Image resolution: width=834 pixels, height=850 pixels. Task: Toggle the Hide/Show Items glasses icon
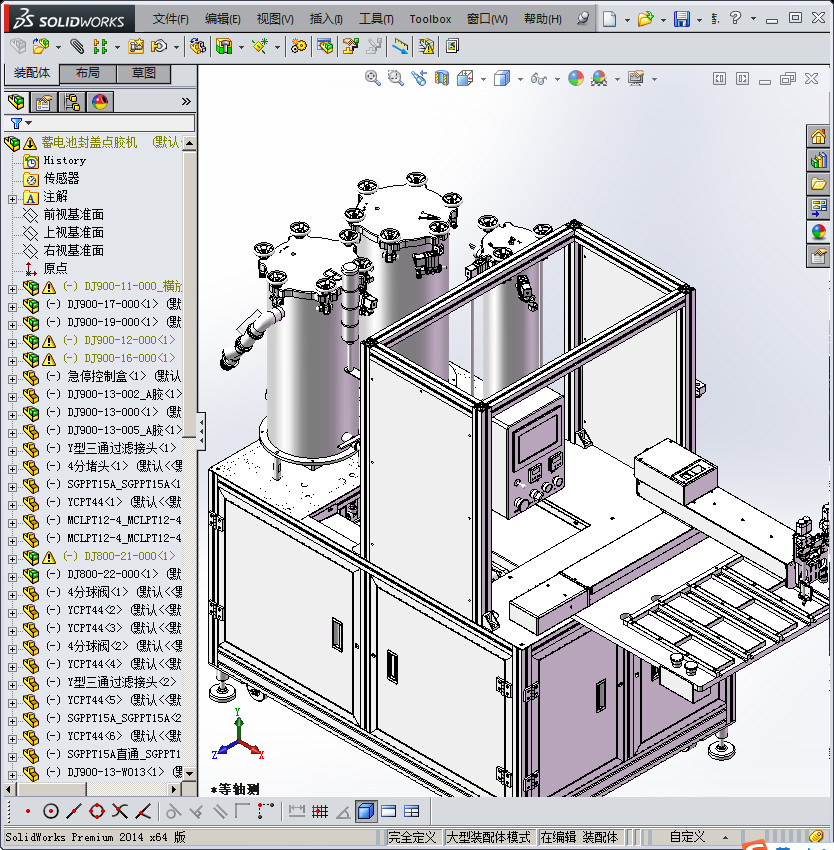[x=538, y=78]
